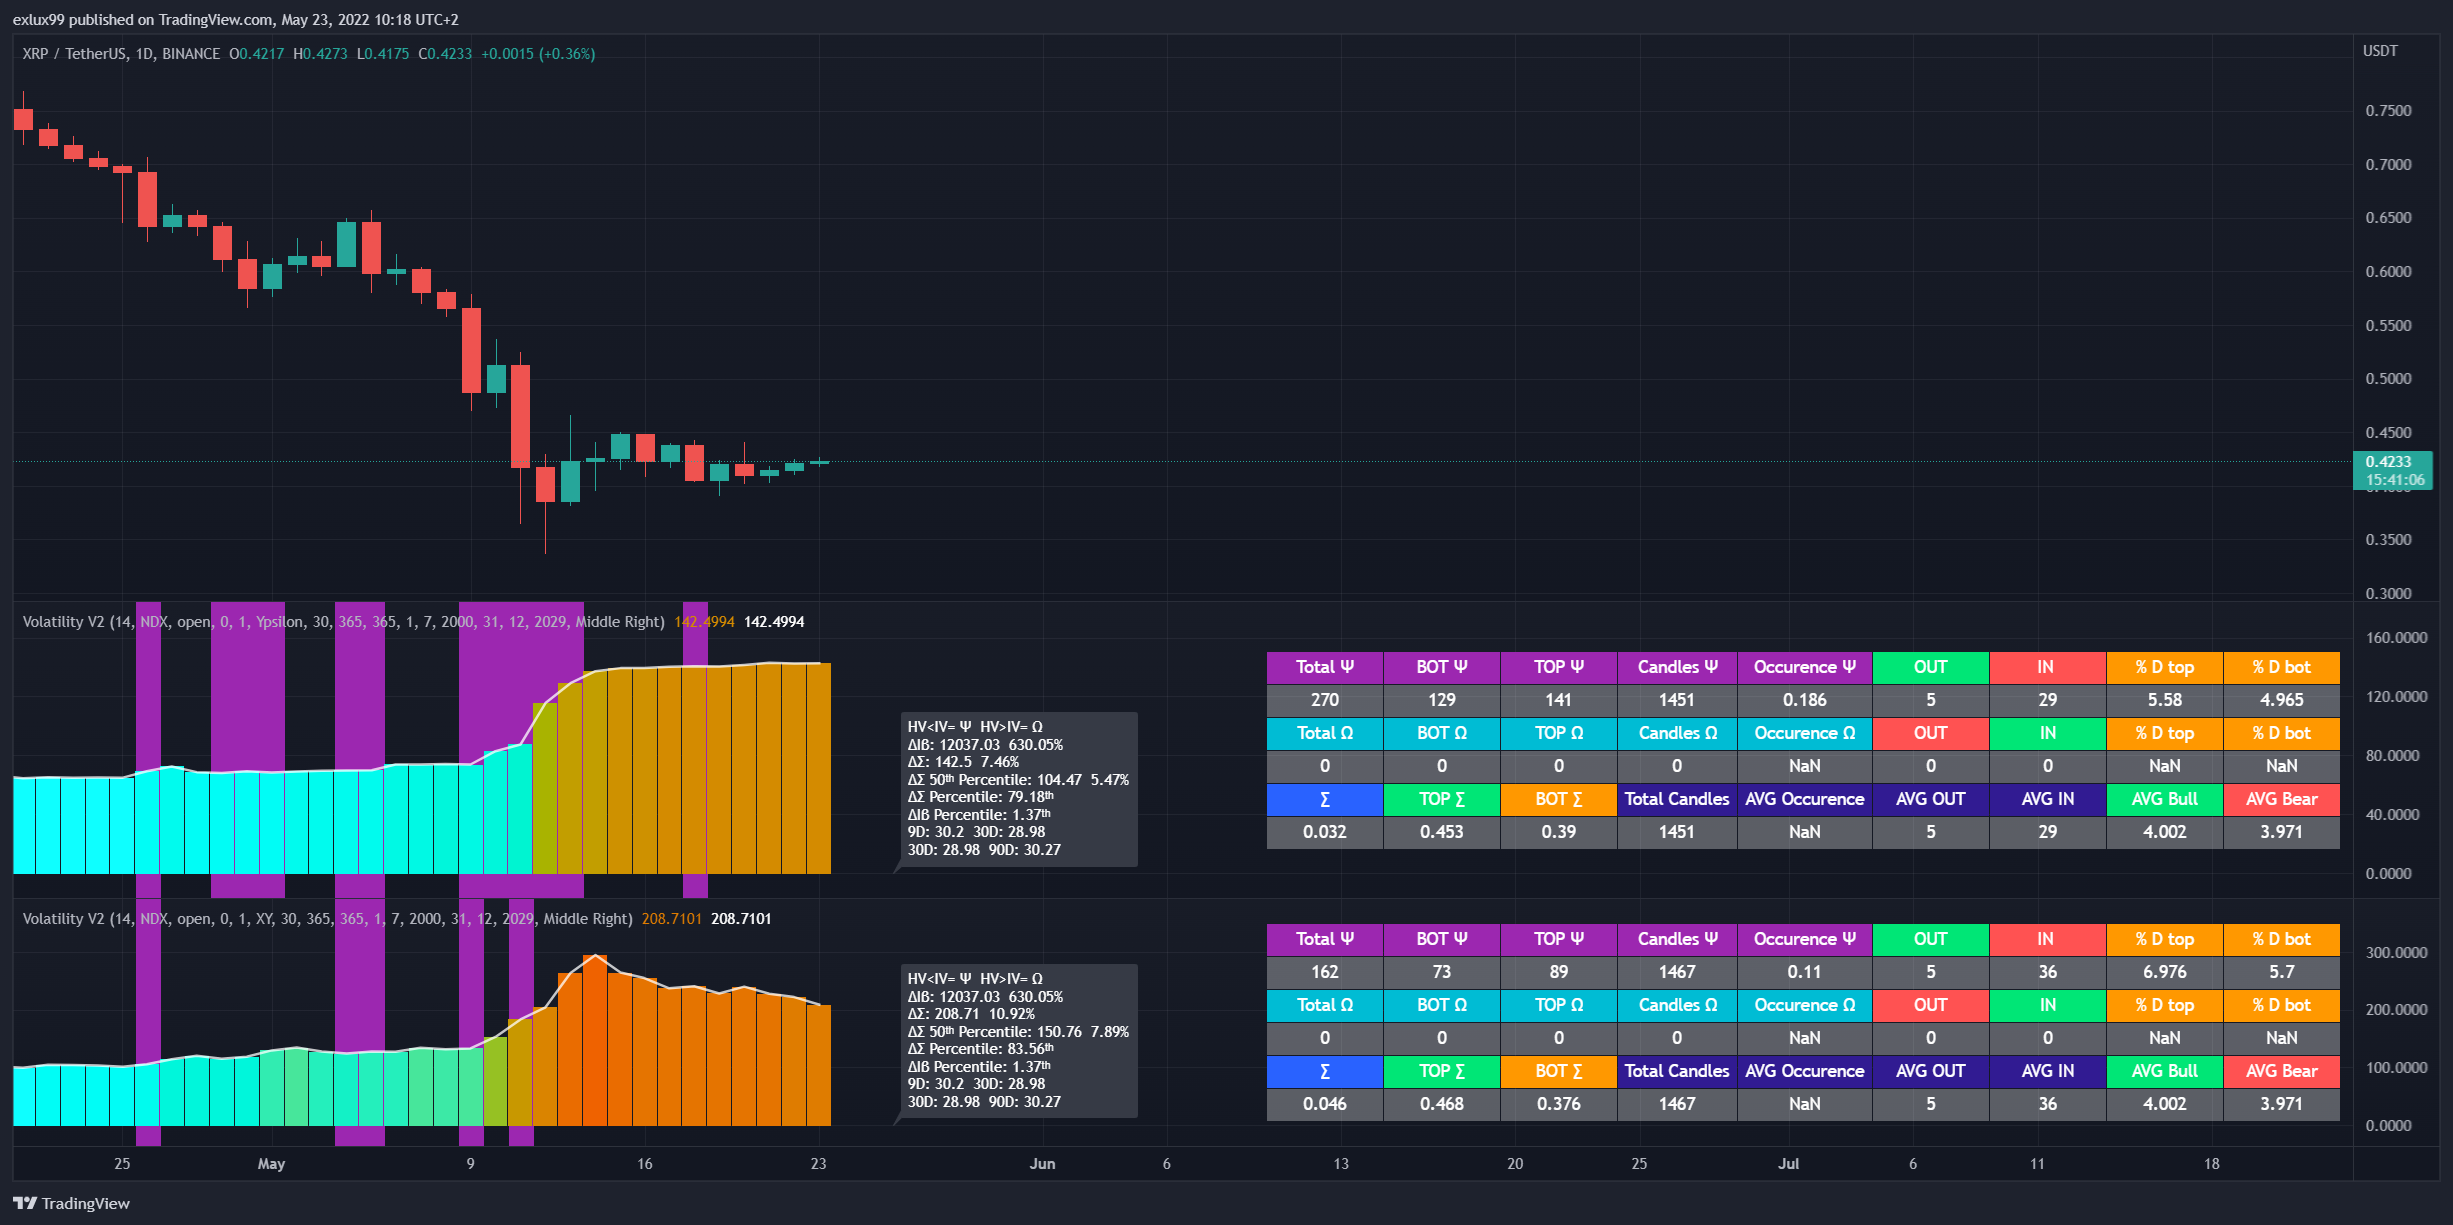2453x1225 pixels.
Task: Click the TOP Σ value 0.453
Action: 1442,832
